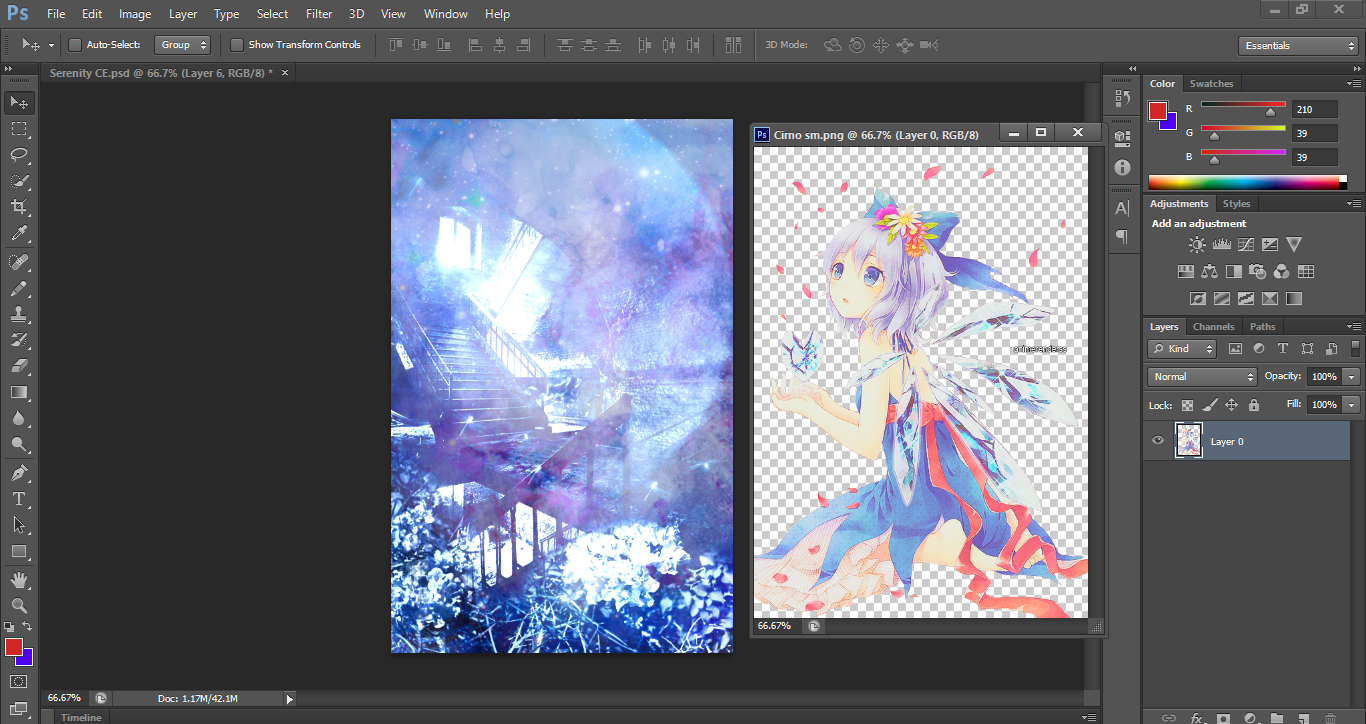
Task: Add a Color Balance adjustment
Action: (x=1209, y=271)
